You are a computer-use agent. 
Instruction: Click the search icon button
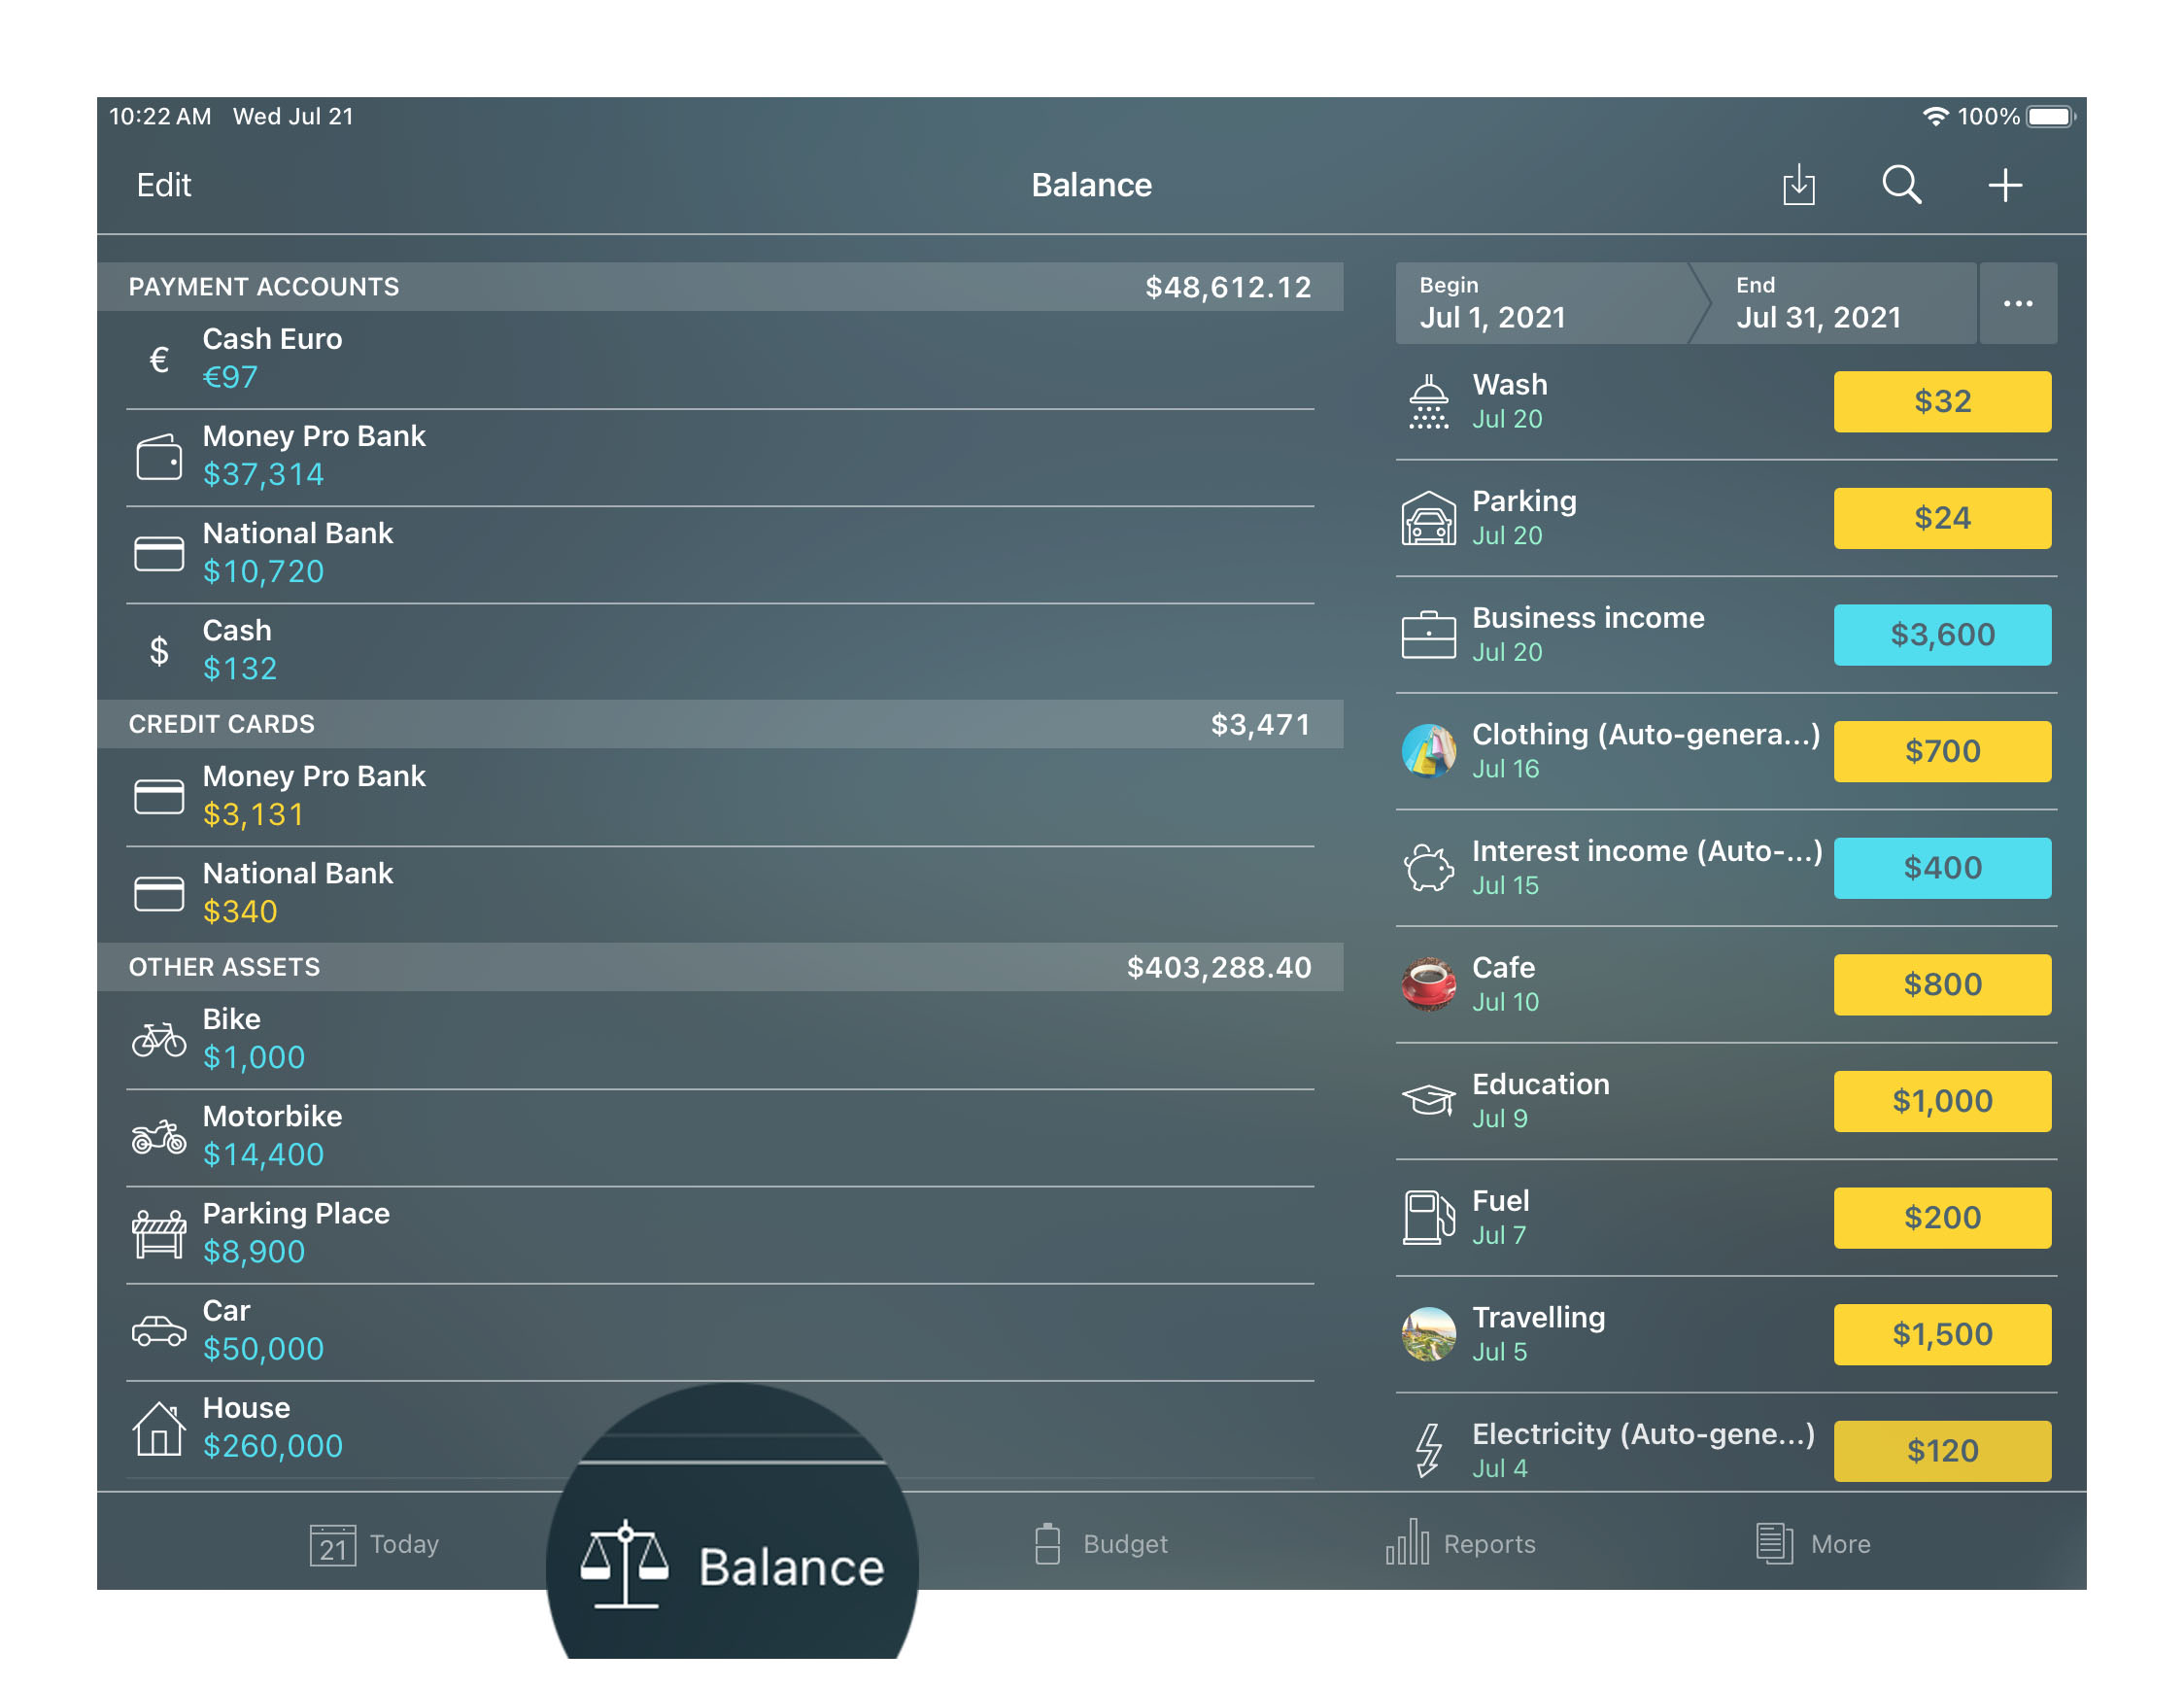(x=1904, y=185)
